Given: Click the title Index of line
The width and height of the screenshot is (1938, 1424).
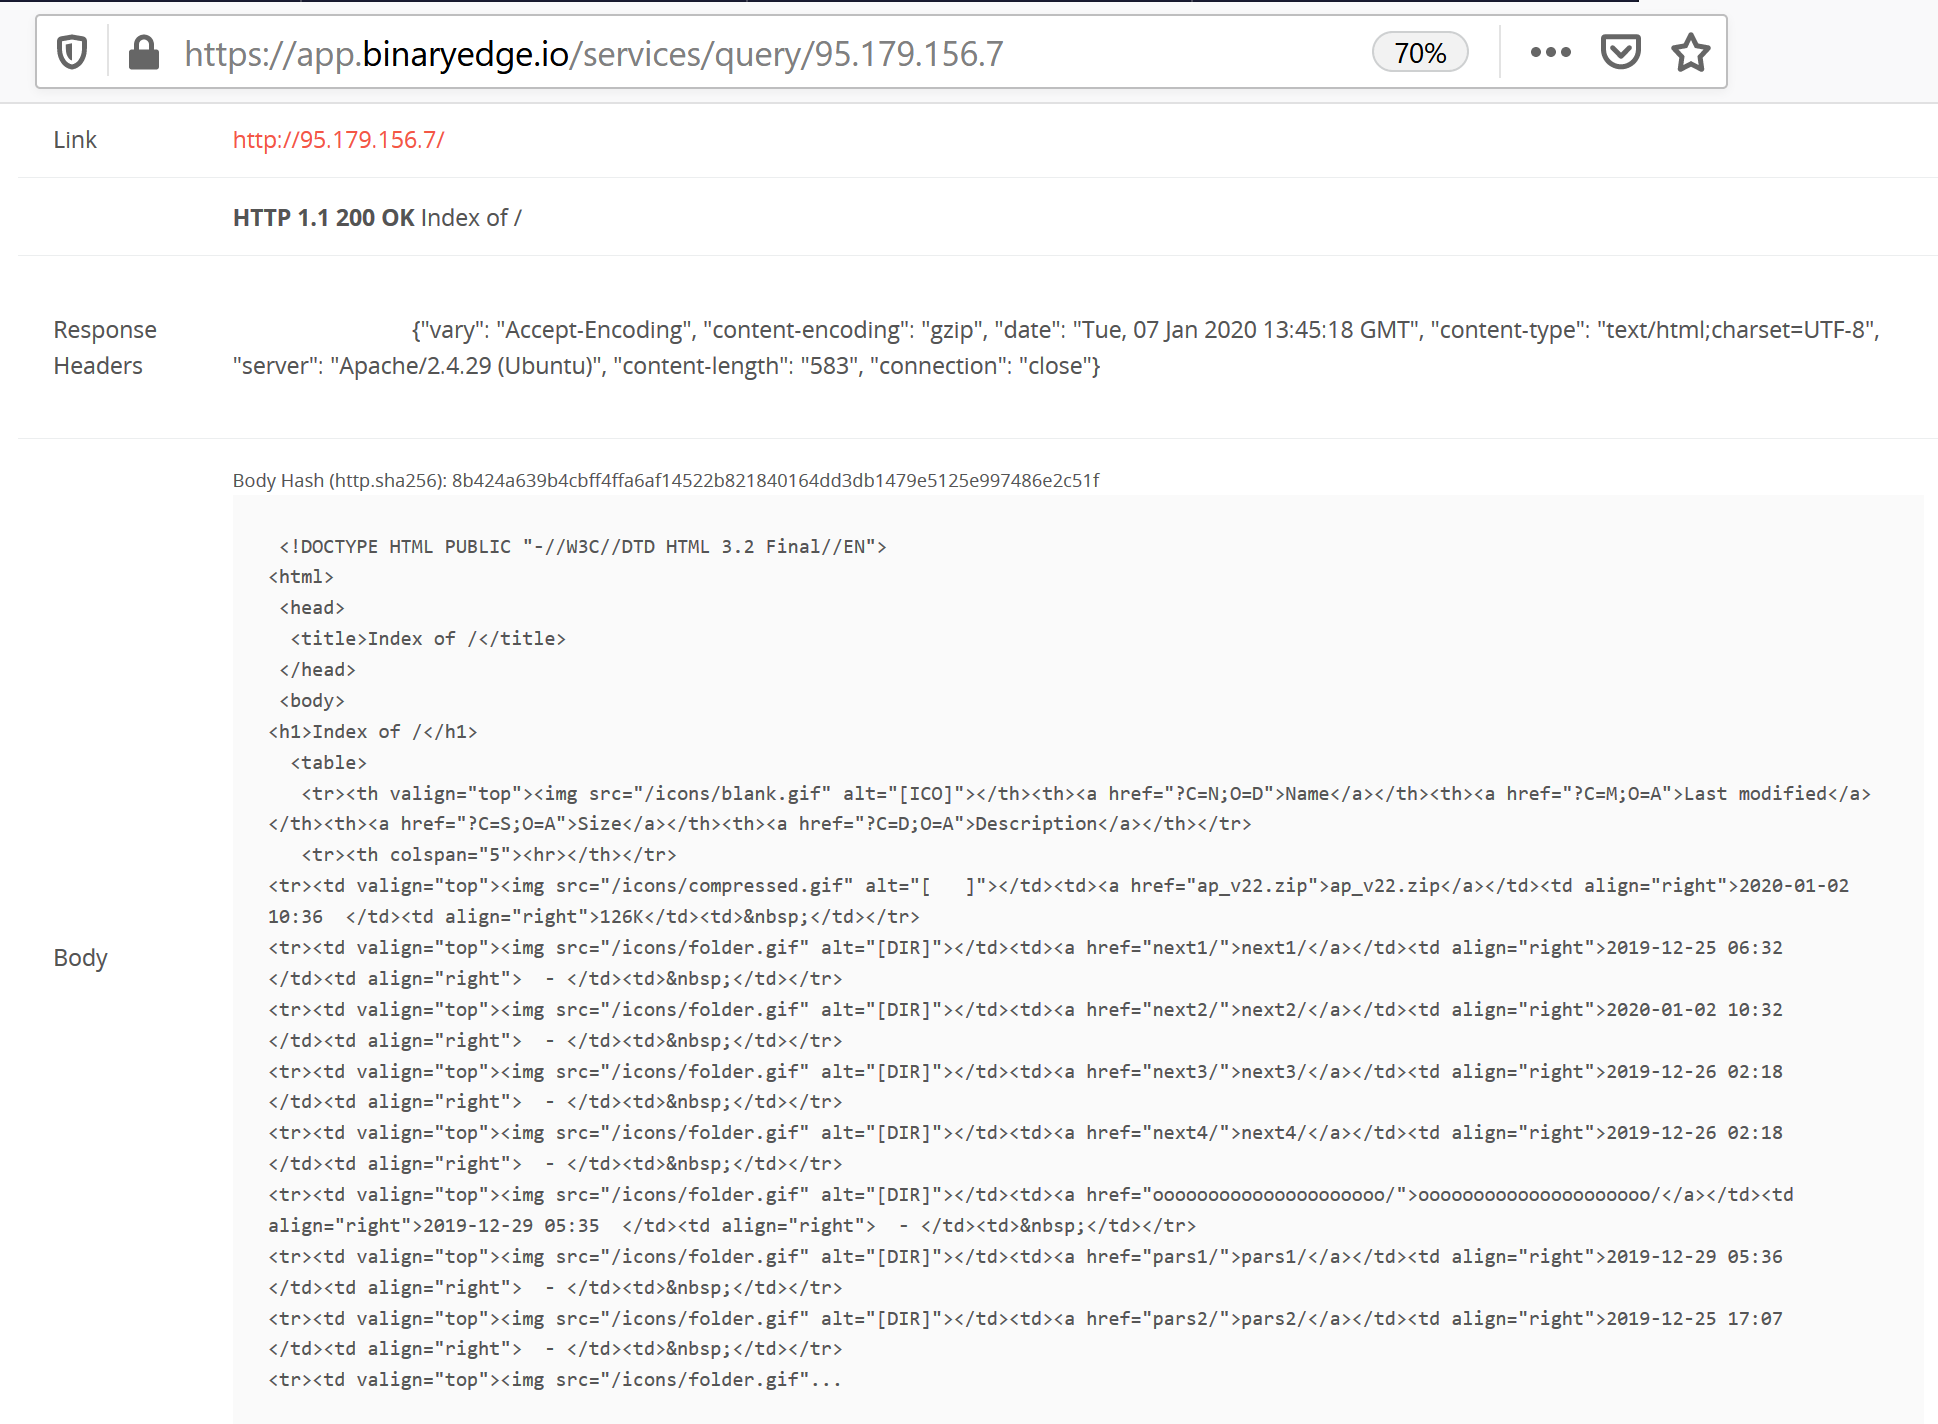Looking at the screenshot, I should point(428,639).
